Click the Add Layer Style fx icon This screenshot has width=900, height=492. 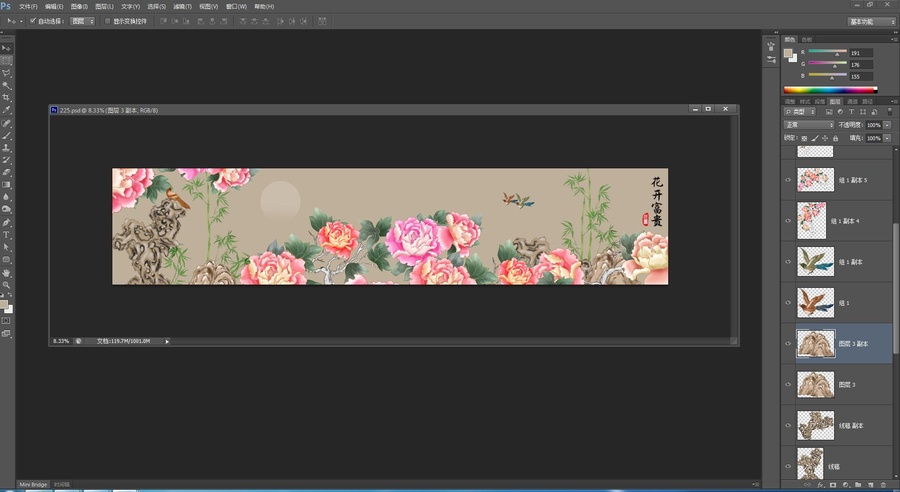tap(820, 485)
